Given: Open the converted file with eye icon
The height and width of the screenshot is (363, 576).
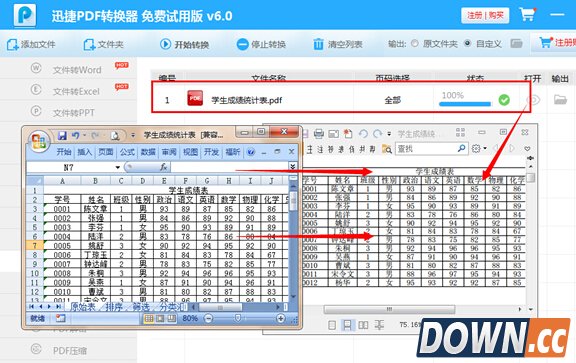Looking at the screenshot, I should click(x=534, y=100).
